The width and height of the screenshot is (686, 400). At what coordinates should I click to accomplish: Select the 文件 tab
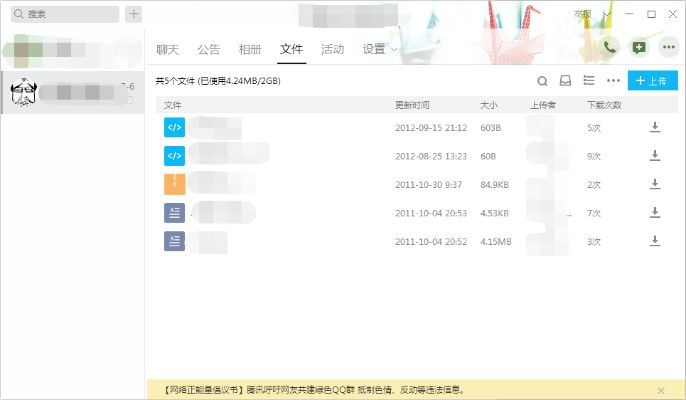pyautogui.click(x=291, y=49)
